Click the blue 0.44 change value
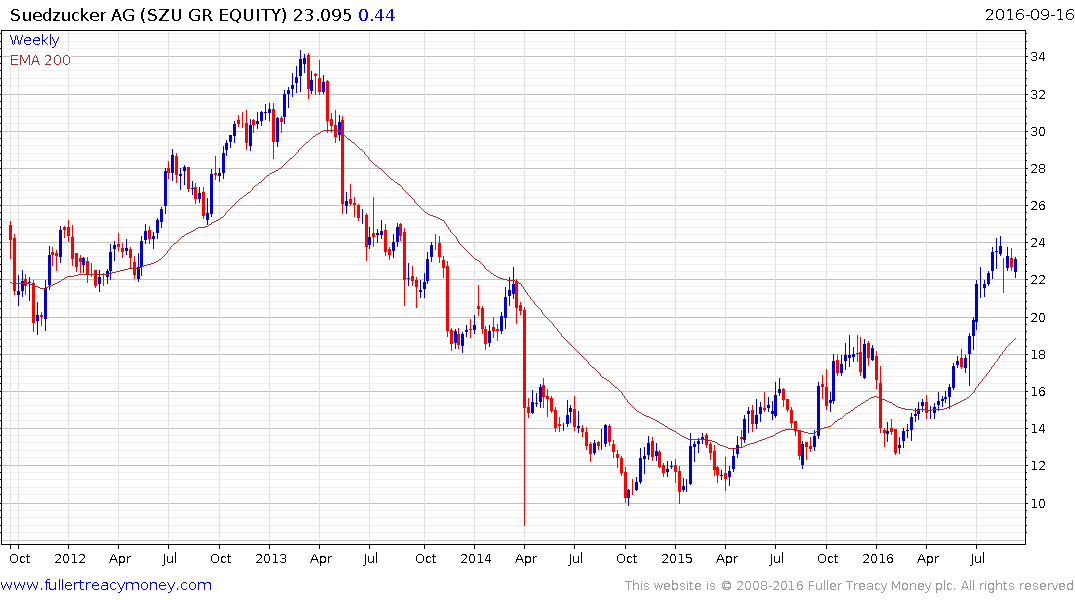The width and height of the screenshot is (1075, 600). point(376,15)
